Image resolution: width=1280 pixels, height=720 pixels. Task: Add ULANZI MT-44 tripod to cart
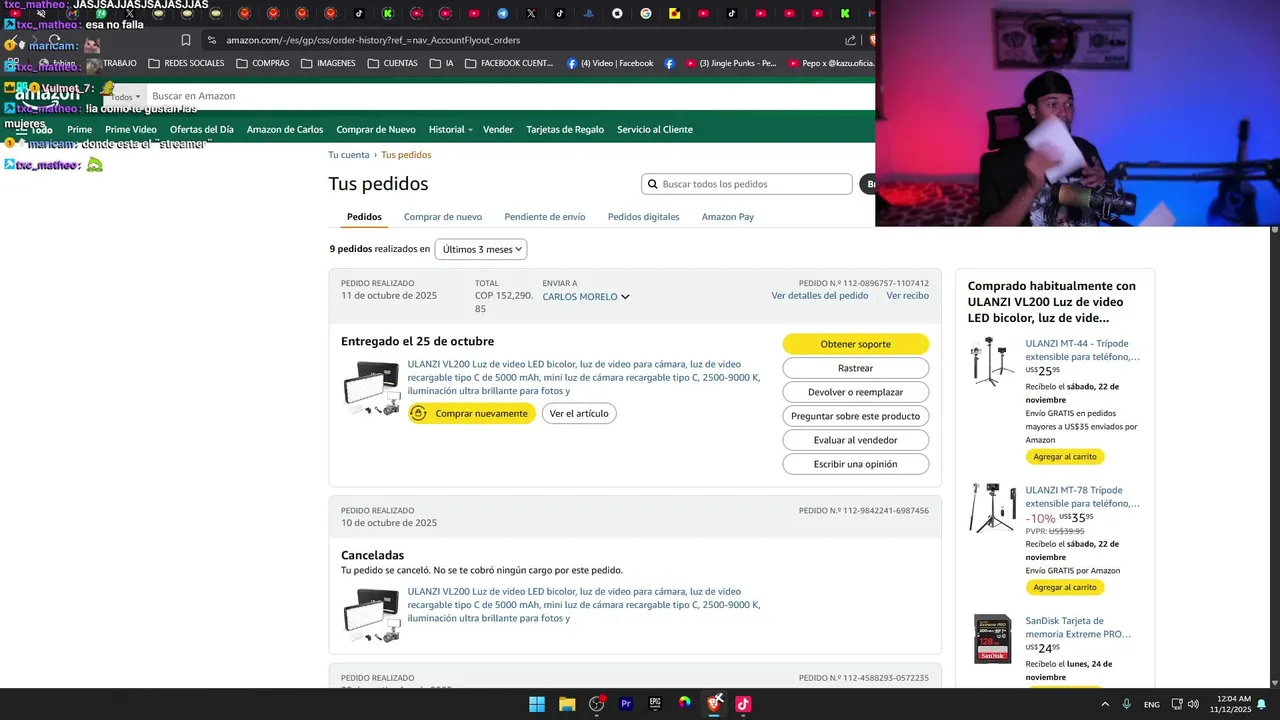(x=1065, y=457)
